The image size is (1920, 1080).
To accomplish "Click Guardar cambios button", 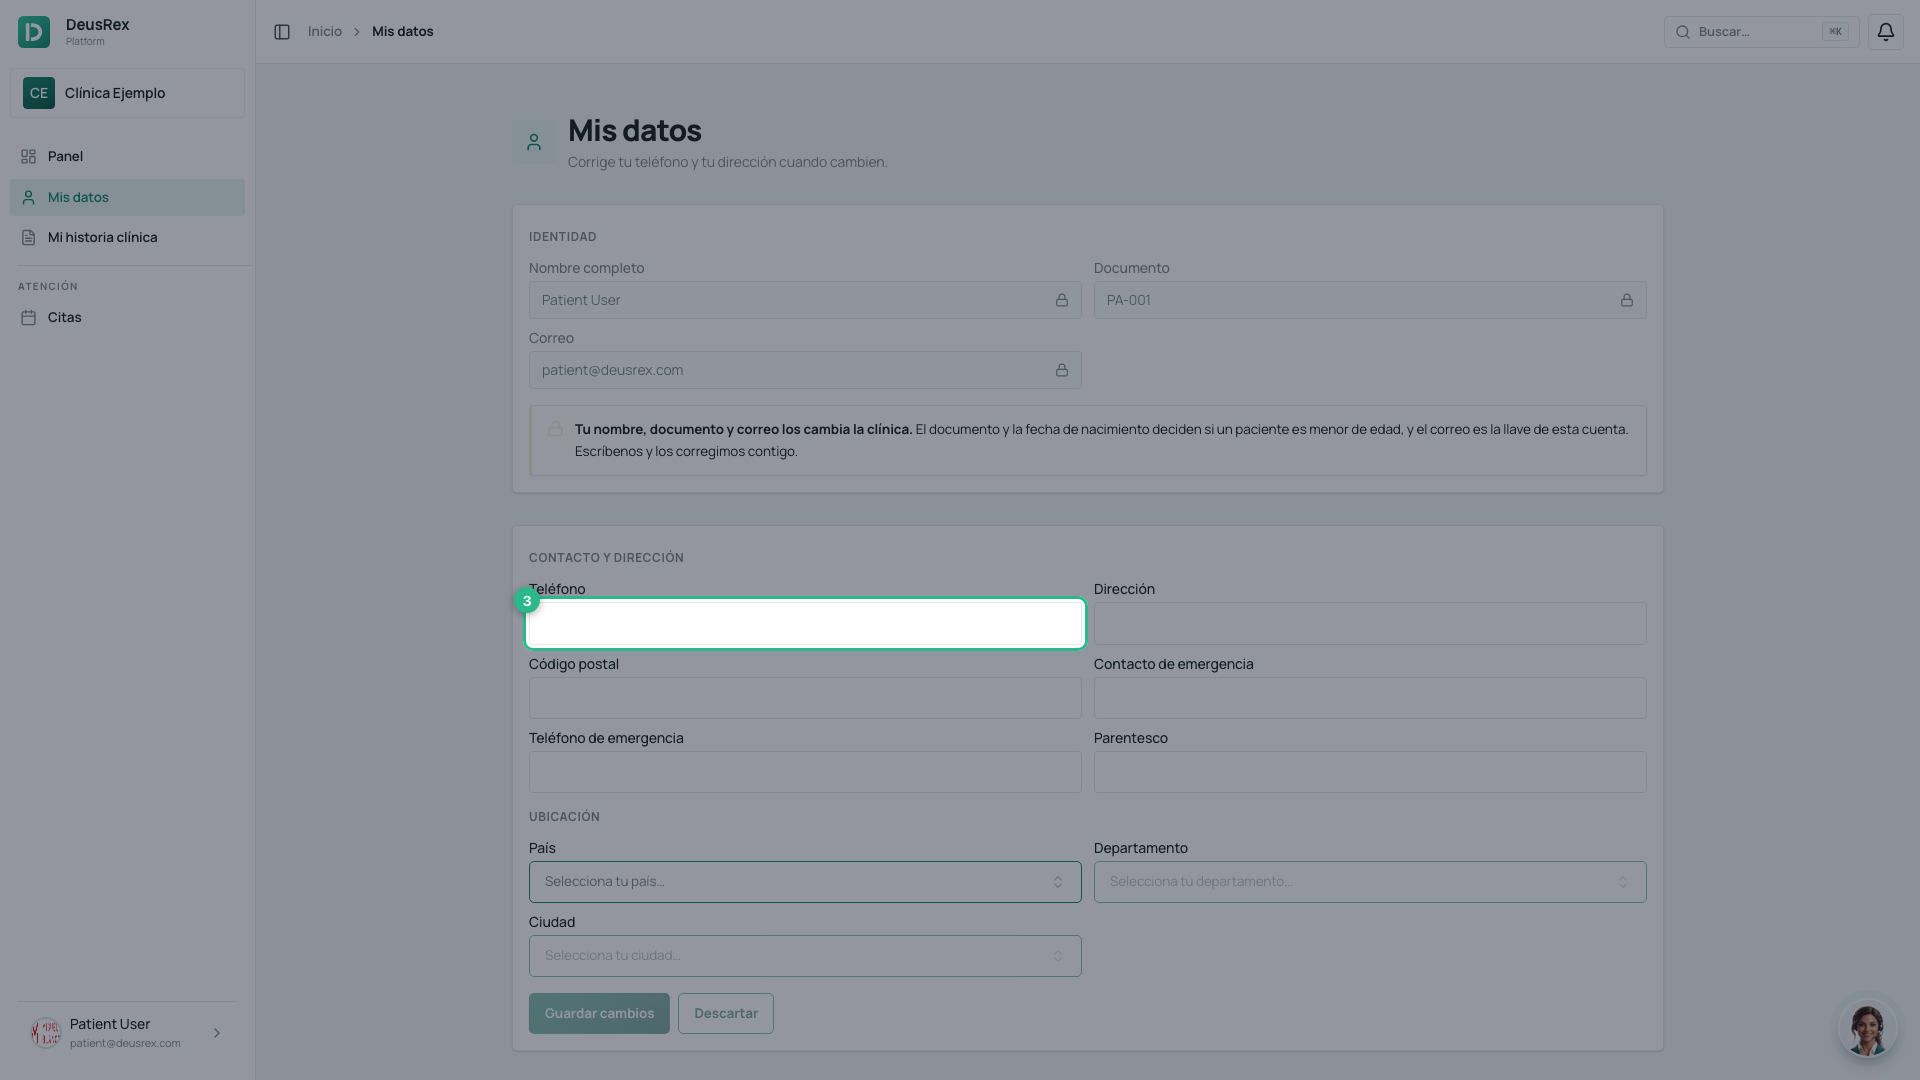I will [x=599, y=1013].
